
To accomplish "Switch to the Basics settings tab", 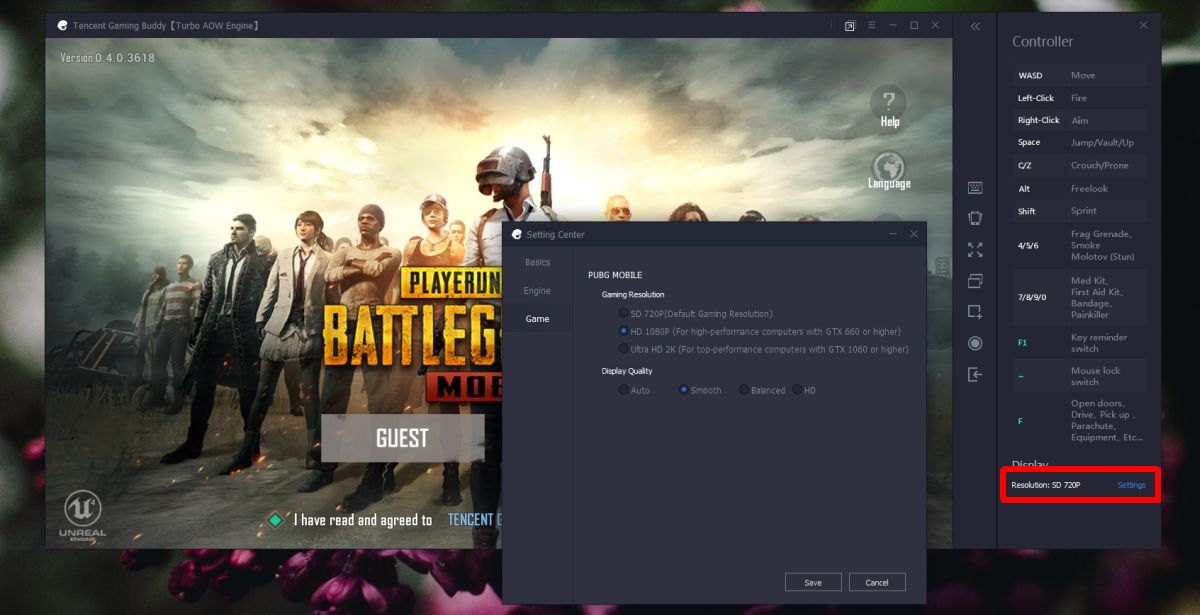I will coord(538,262).
